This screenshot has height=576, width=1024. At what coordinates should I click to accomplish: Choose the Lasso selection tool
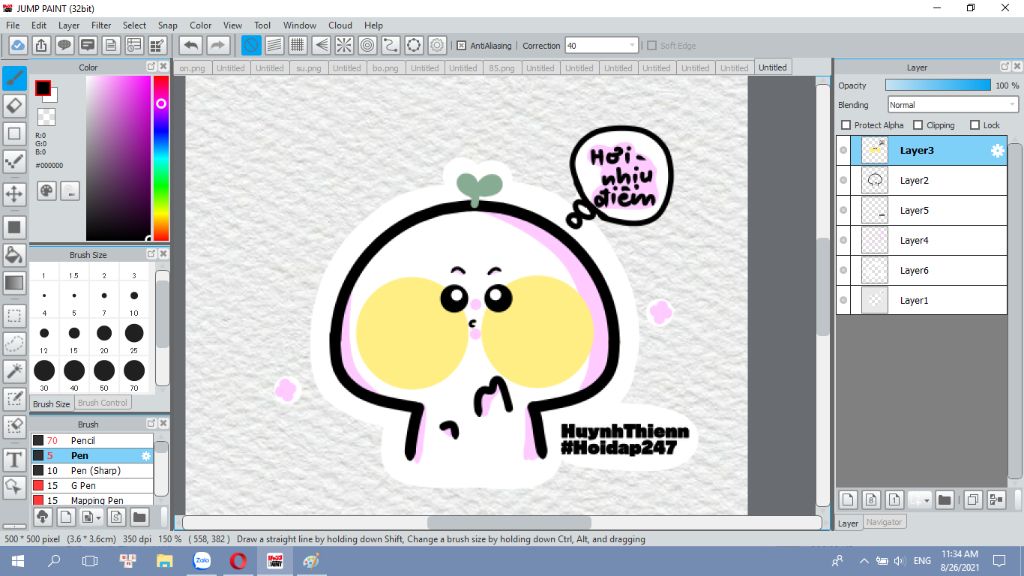[x=14, y=344]
